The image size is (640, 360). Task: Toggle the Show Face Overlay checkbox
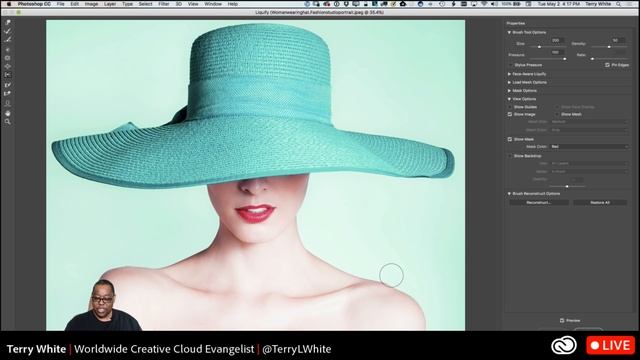(x=557, y=107)
